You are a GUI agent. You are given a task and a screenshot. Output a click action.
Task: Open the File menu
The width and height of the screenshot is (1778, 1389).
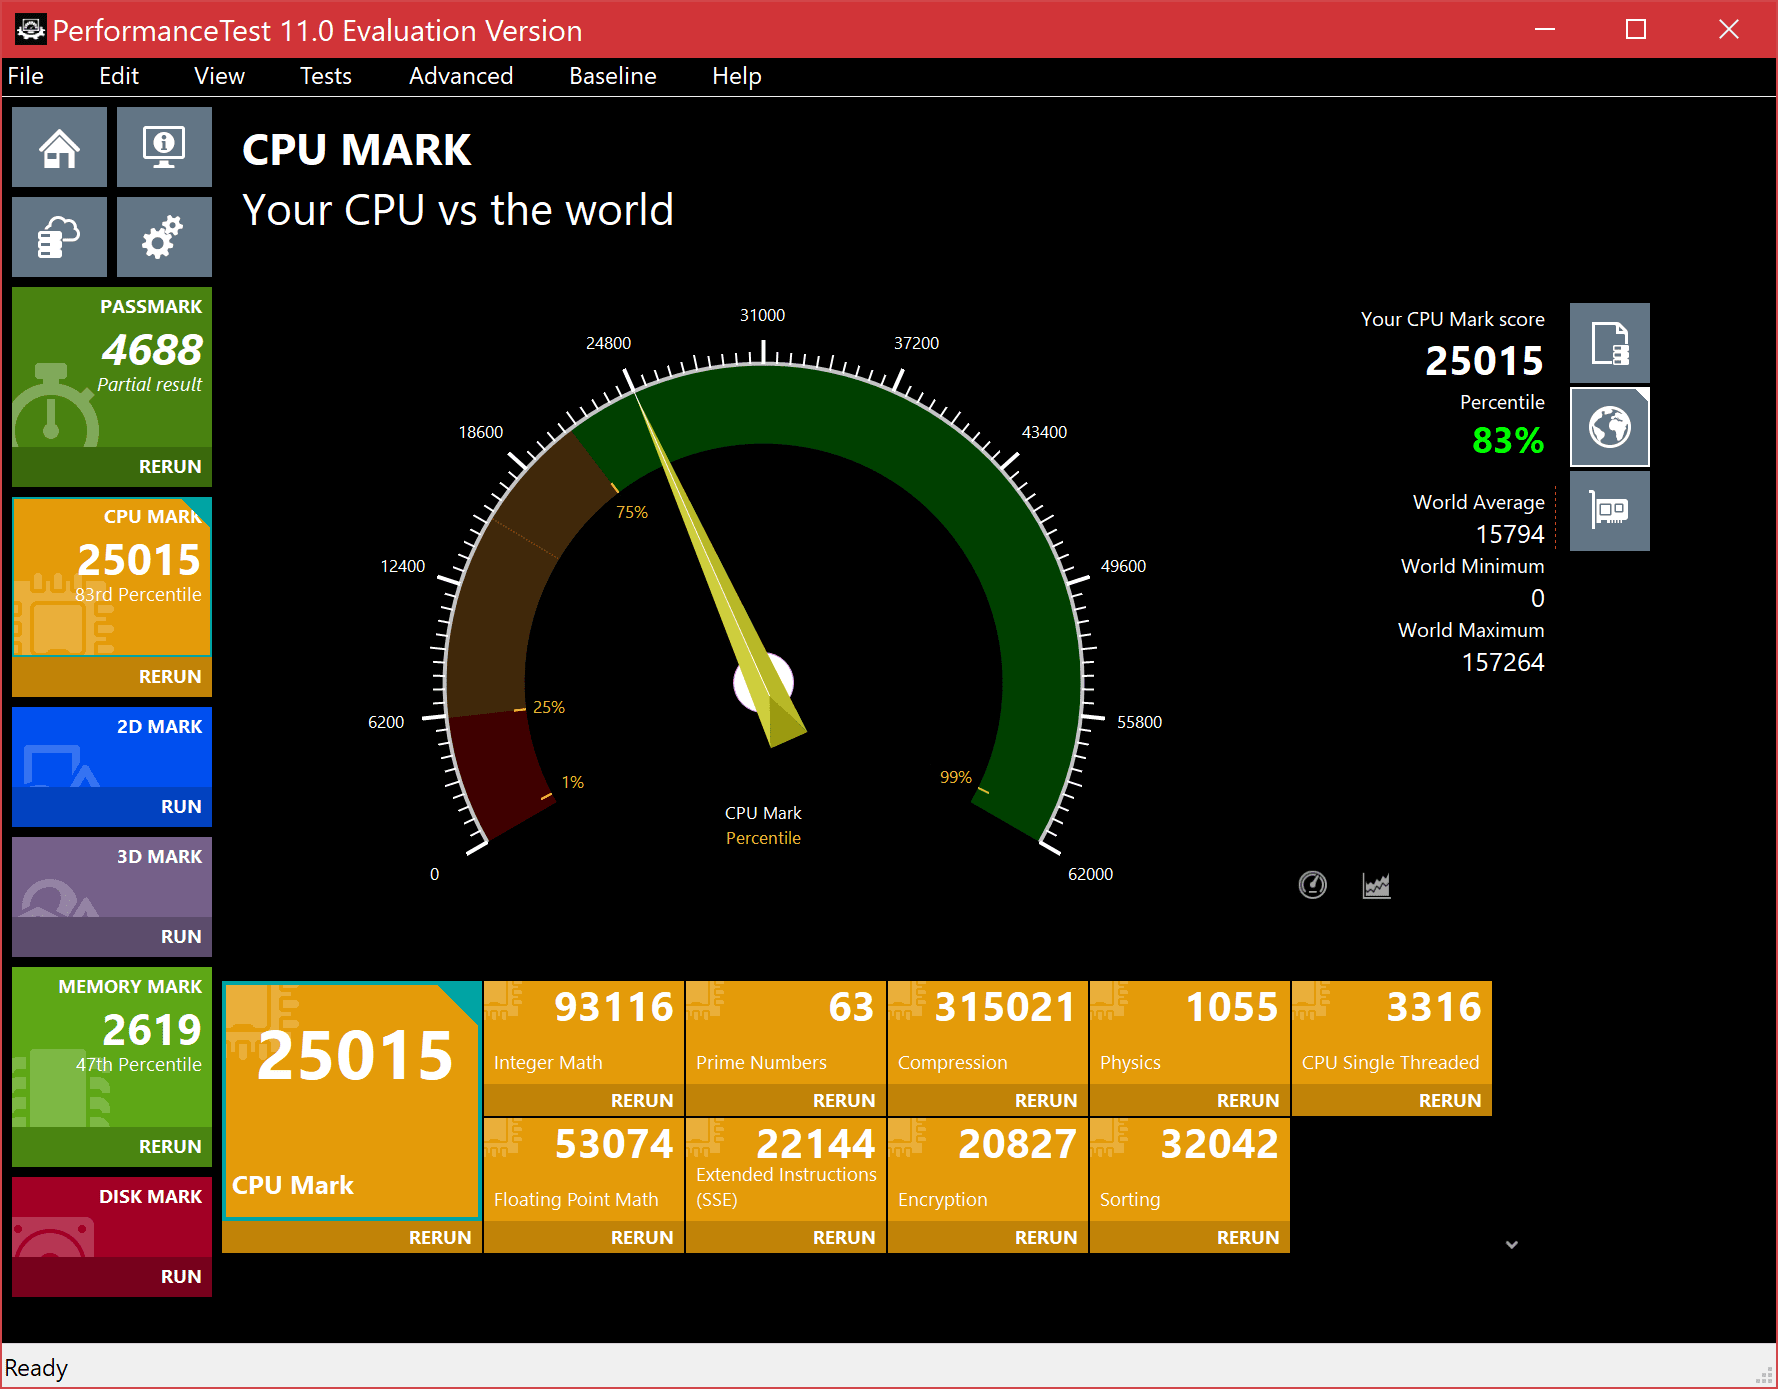click(x=26, y=76)
